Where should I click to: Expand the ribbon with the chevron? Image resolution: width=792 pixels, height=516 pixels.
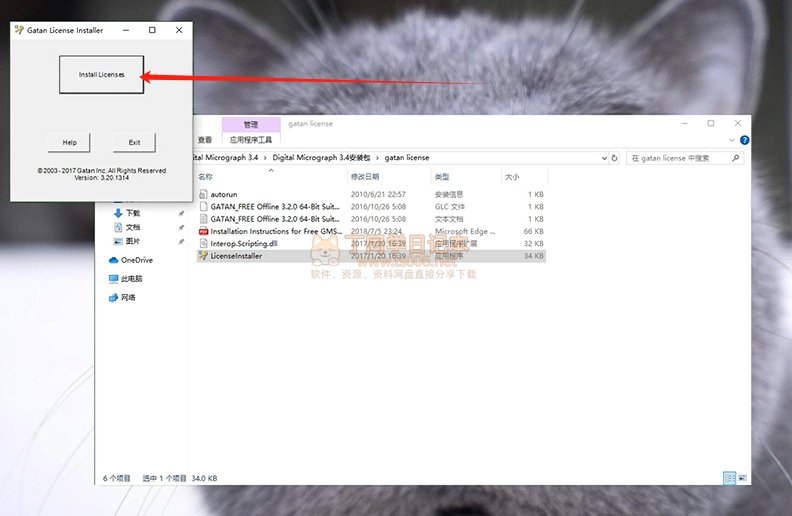[x=731, y=140]
